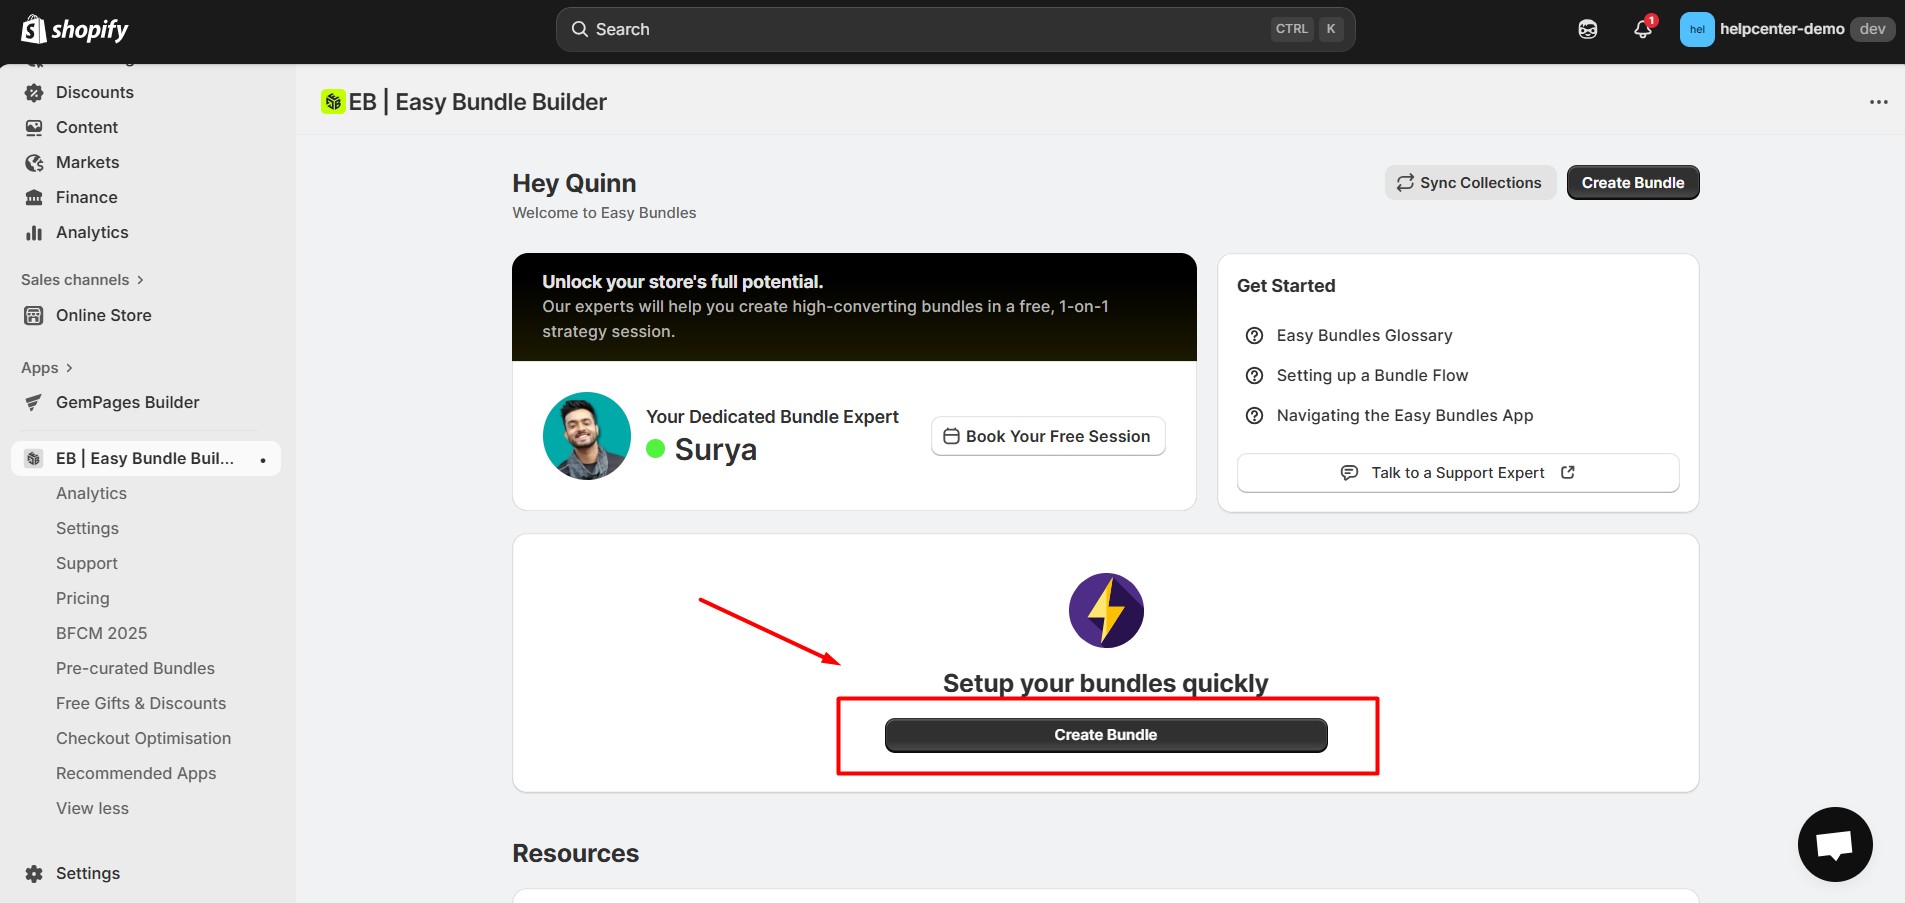The image size is (1905, 903).
Task: Open the chat widget bubble at bottom right
Action: (1835, 844)
